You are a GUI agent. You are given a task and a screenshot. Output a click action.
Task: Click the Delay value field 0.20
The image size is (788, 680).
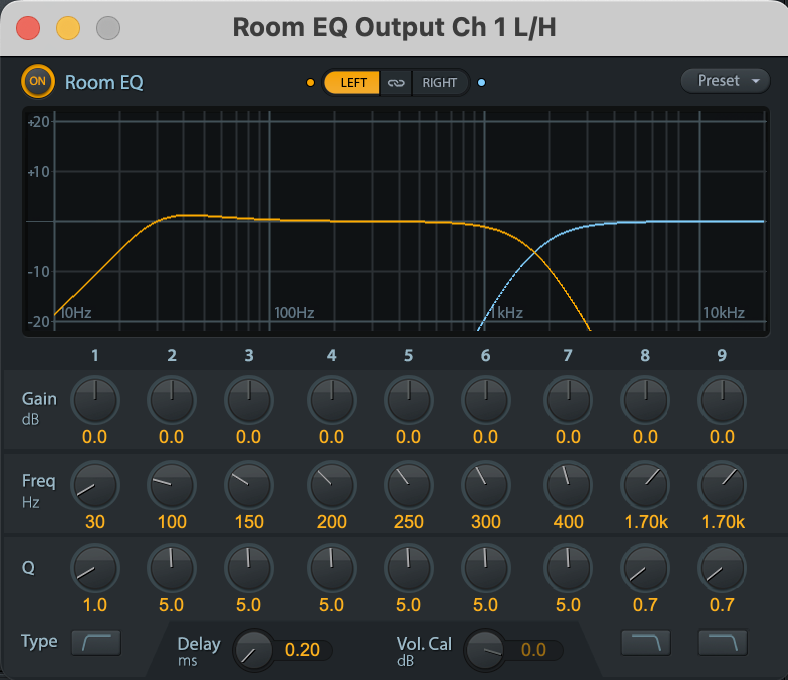point(303,650)
